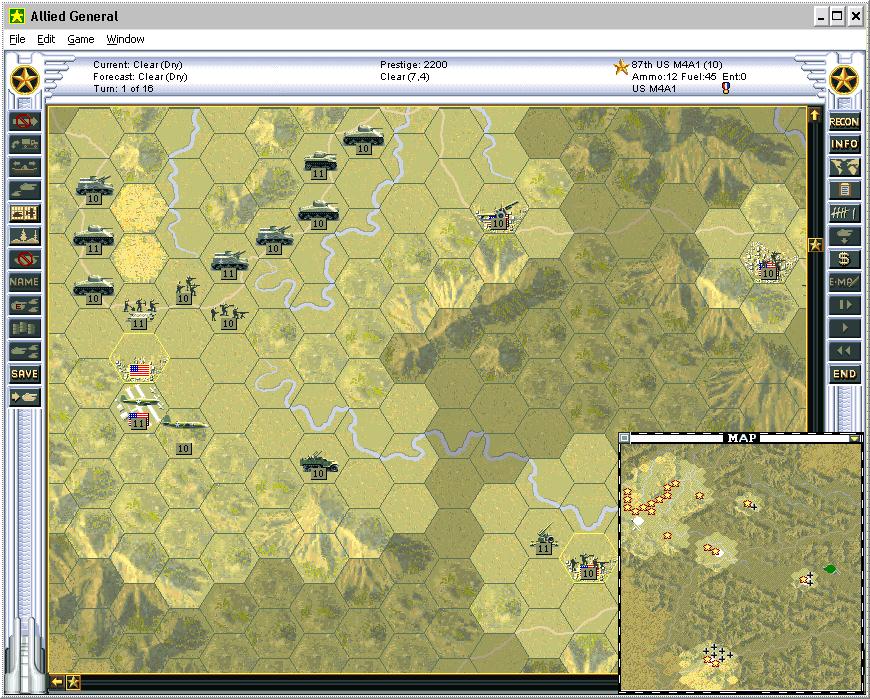870x699 pixels.
Task: Toggle the terrain view icon with tree
Action: tap(24, 236)
